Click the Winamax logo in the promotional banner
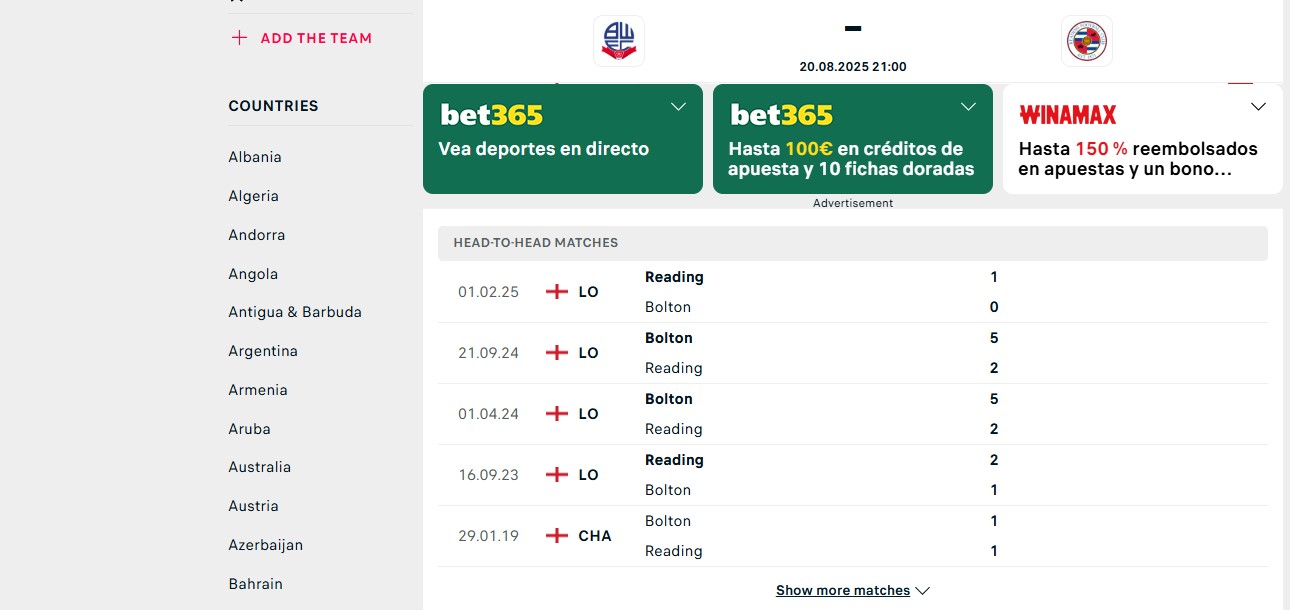The height and width of the screenshot is (610, 1290). (1068, 115)
